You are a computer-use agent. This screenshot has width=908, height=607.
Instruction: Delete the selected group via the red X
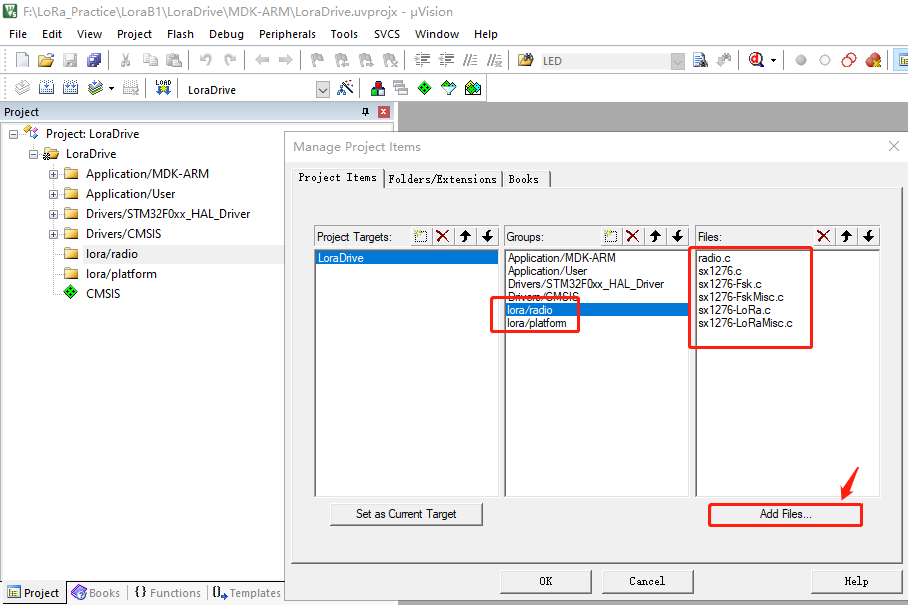633,236
